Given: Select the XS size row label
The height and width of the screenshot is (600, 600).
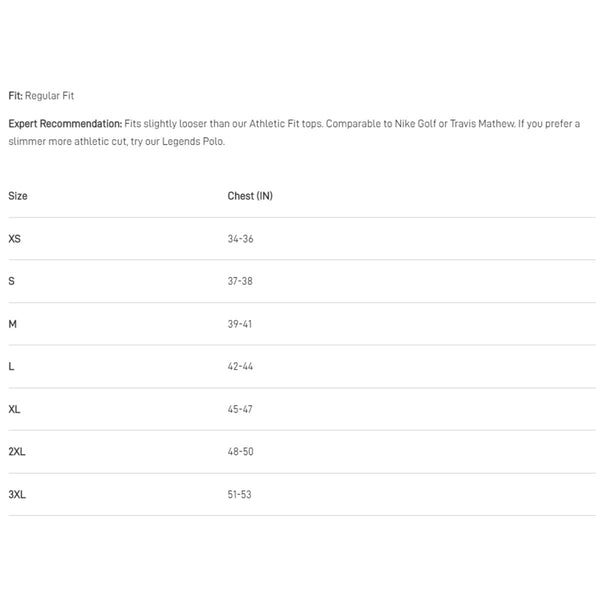Looking at the screenshot, I should (14, 239).
